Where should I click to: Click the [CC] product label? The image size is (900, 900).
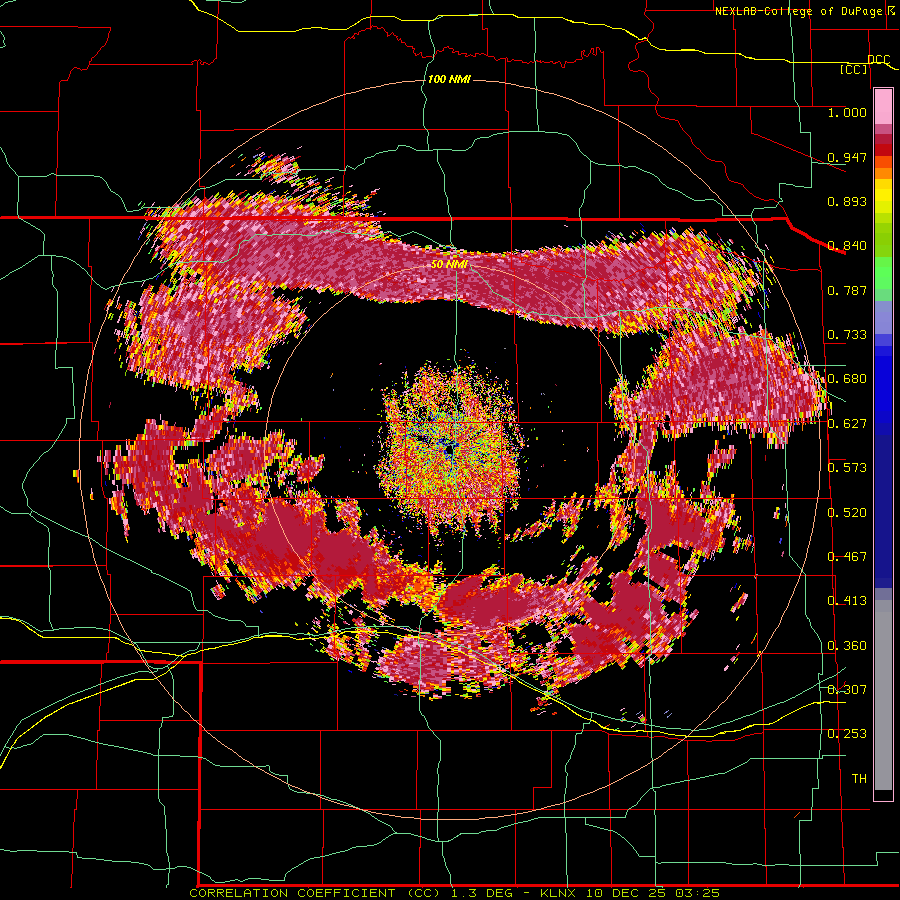(x=854, y=69)
